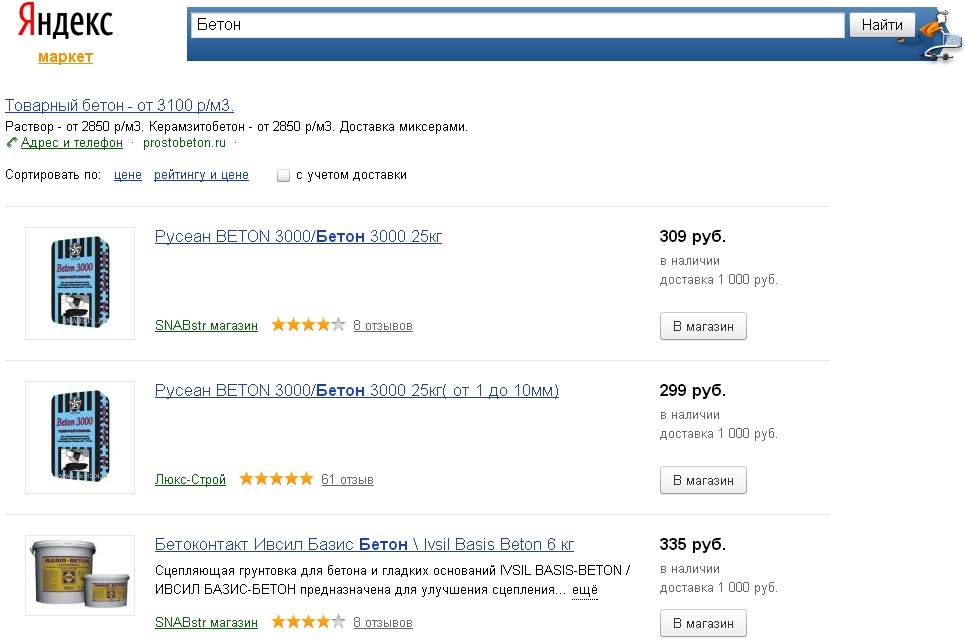Sort results by цене
Viewport: 965px width, 644px height.
[128, 175]
